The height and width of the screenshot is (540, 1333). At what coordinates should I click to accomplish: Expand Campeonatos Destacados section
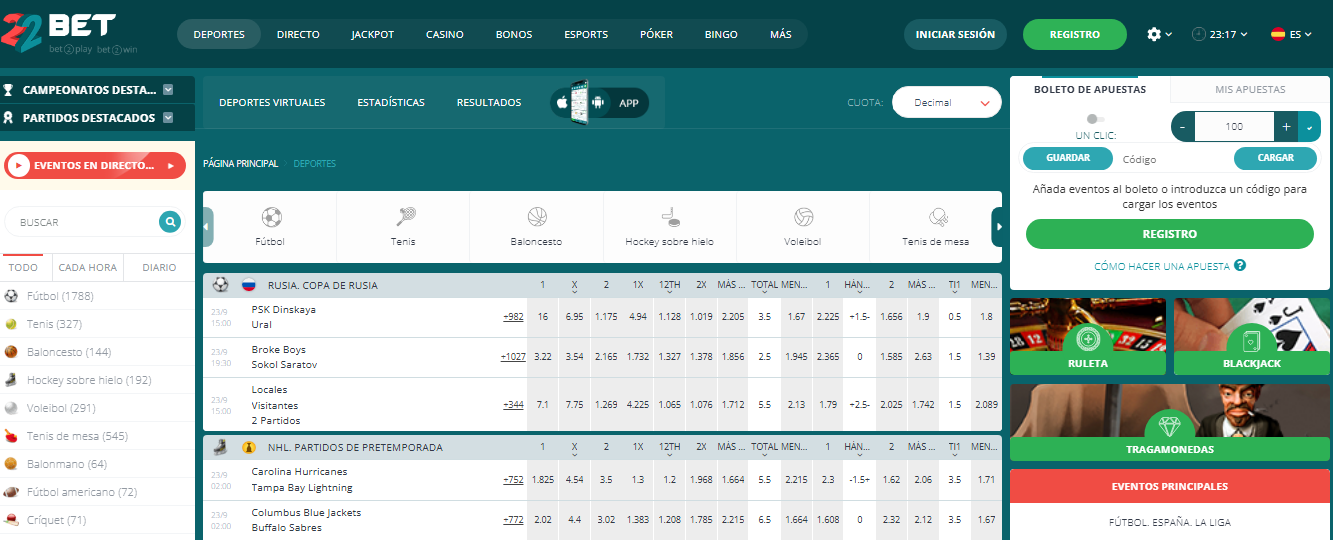168,90
